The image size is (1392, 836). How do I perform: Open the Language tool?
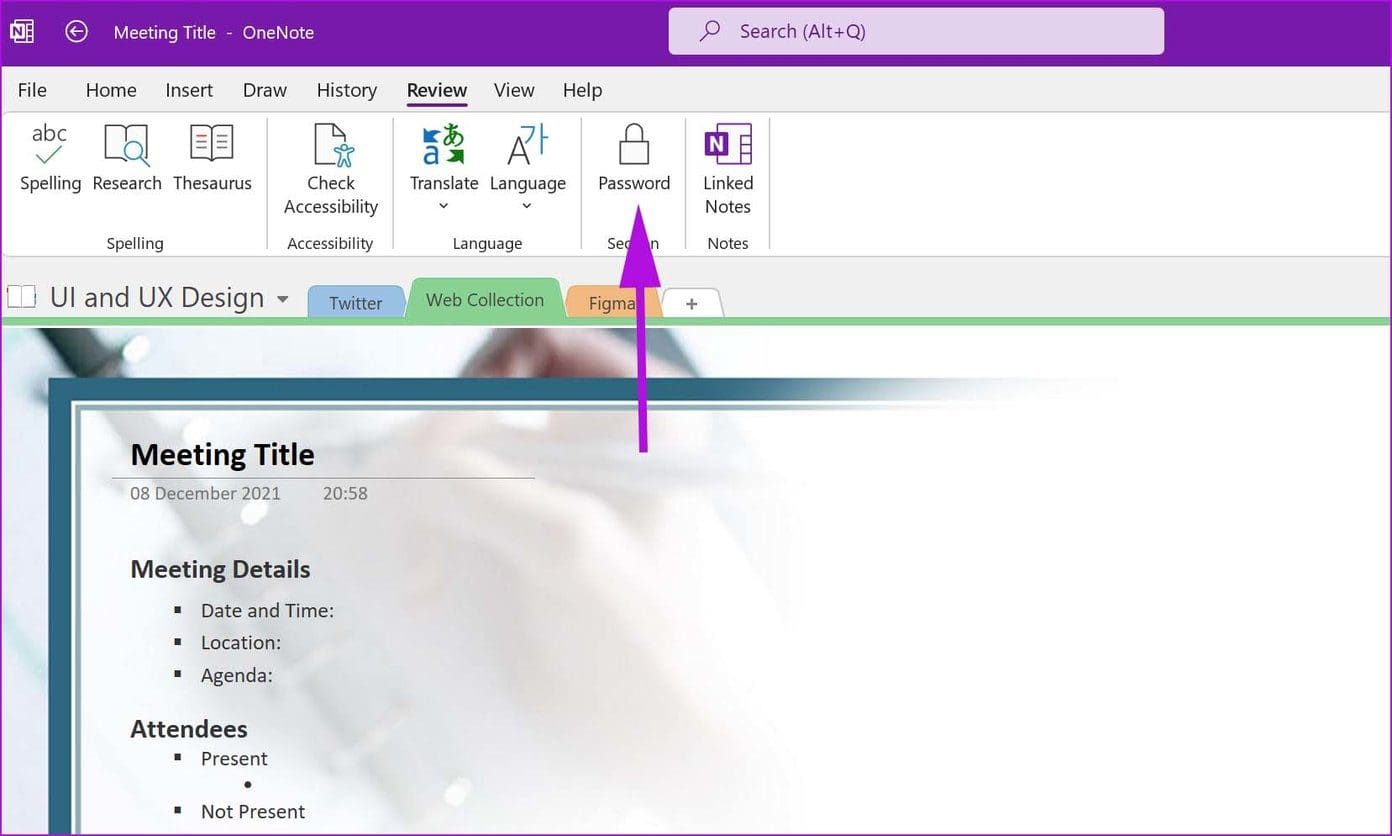coord(528,160)
